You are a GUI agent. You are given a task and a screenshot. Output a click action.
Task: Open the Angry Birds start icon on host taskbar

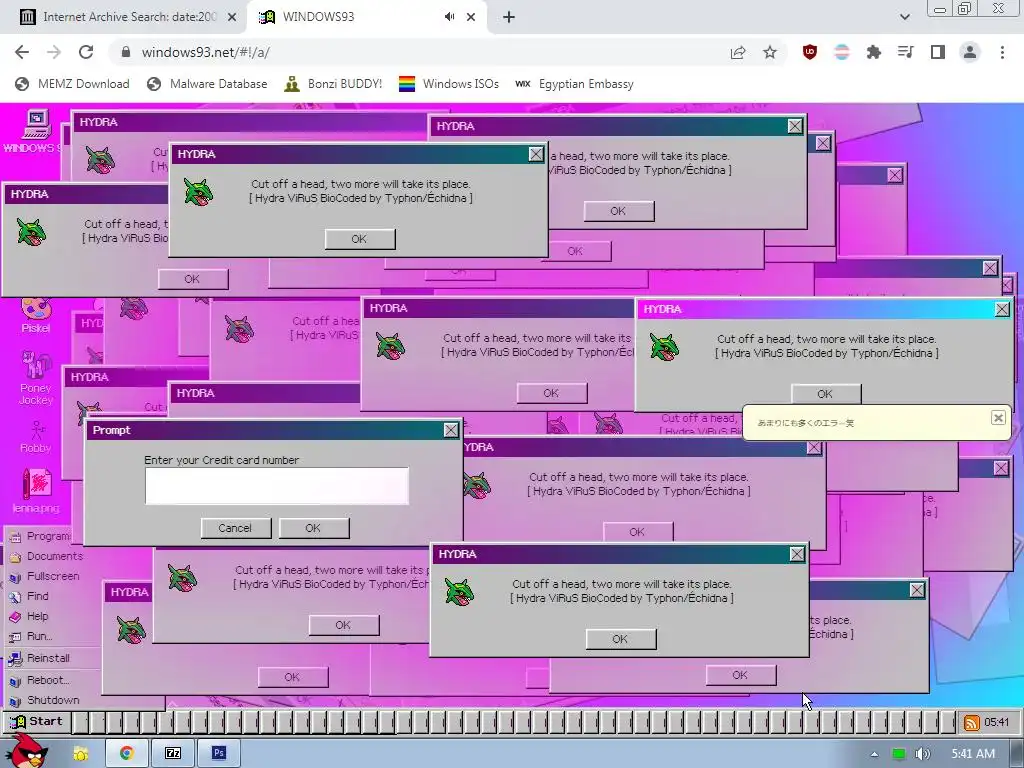pos(26,751)
